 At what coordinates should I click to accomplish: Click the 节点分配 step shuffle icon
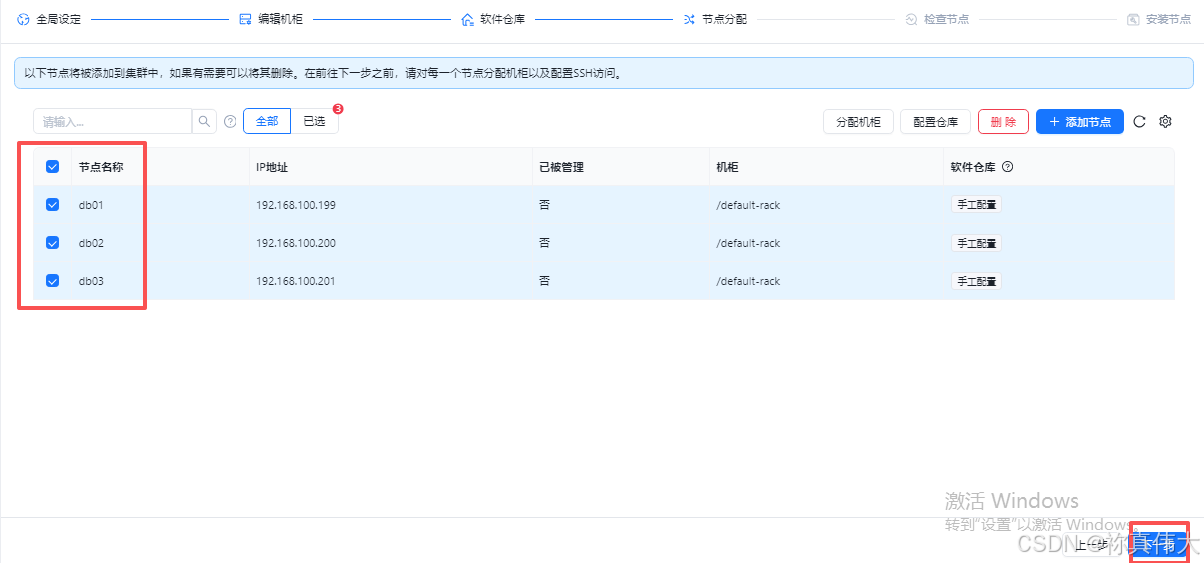coord(689,19)
